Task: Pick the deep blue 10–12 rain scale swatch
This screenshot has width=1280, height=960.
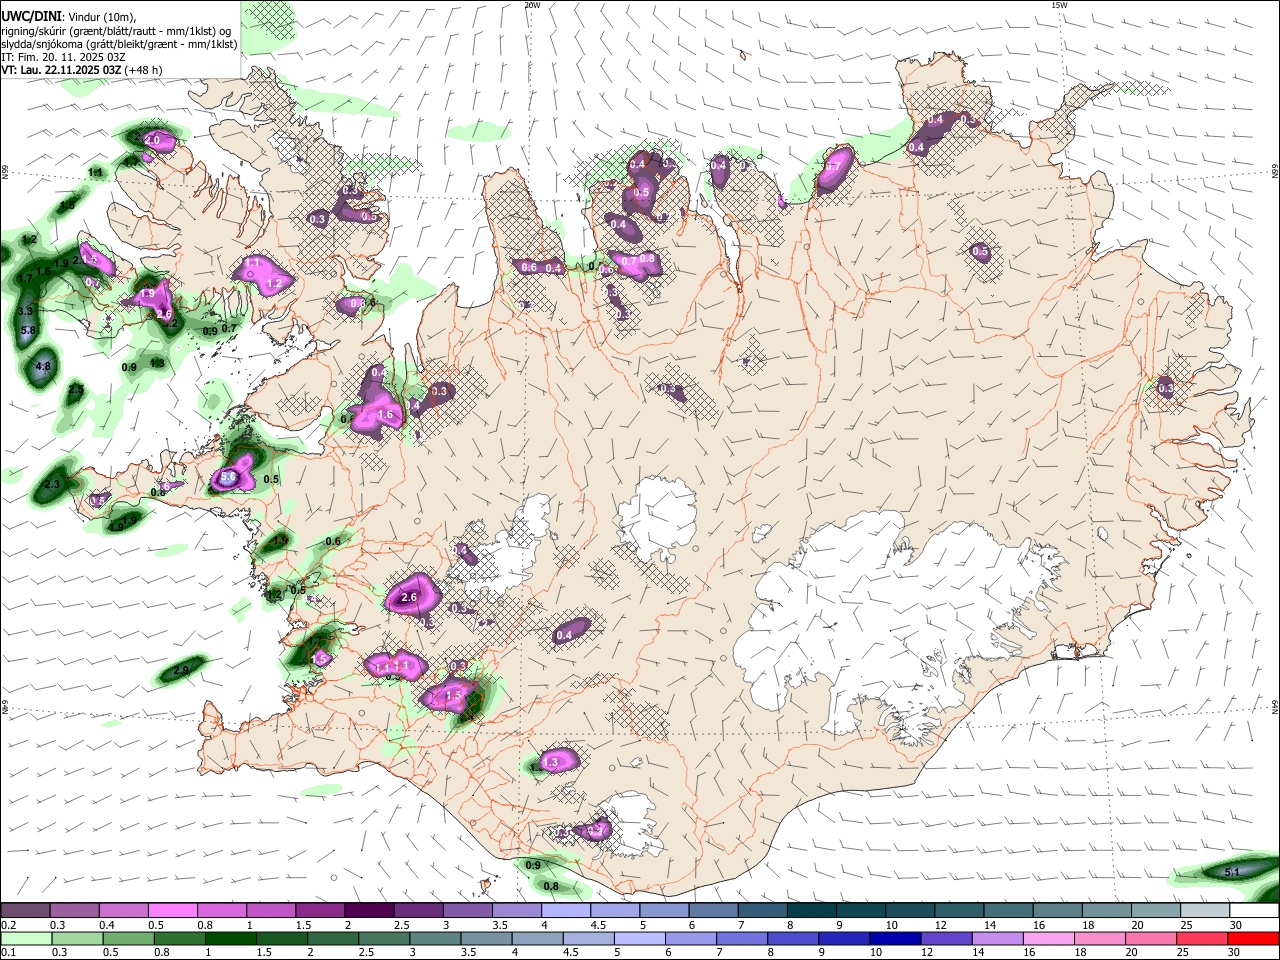Action: point(894,938)
